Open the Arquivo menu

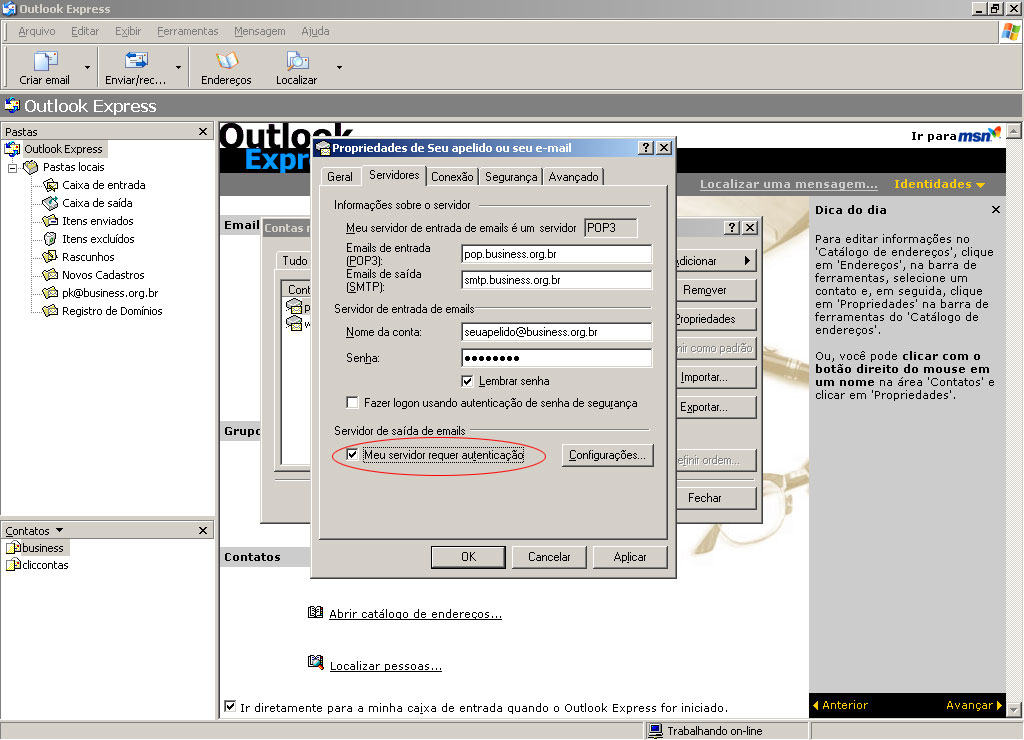(x=37, y=31)
